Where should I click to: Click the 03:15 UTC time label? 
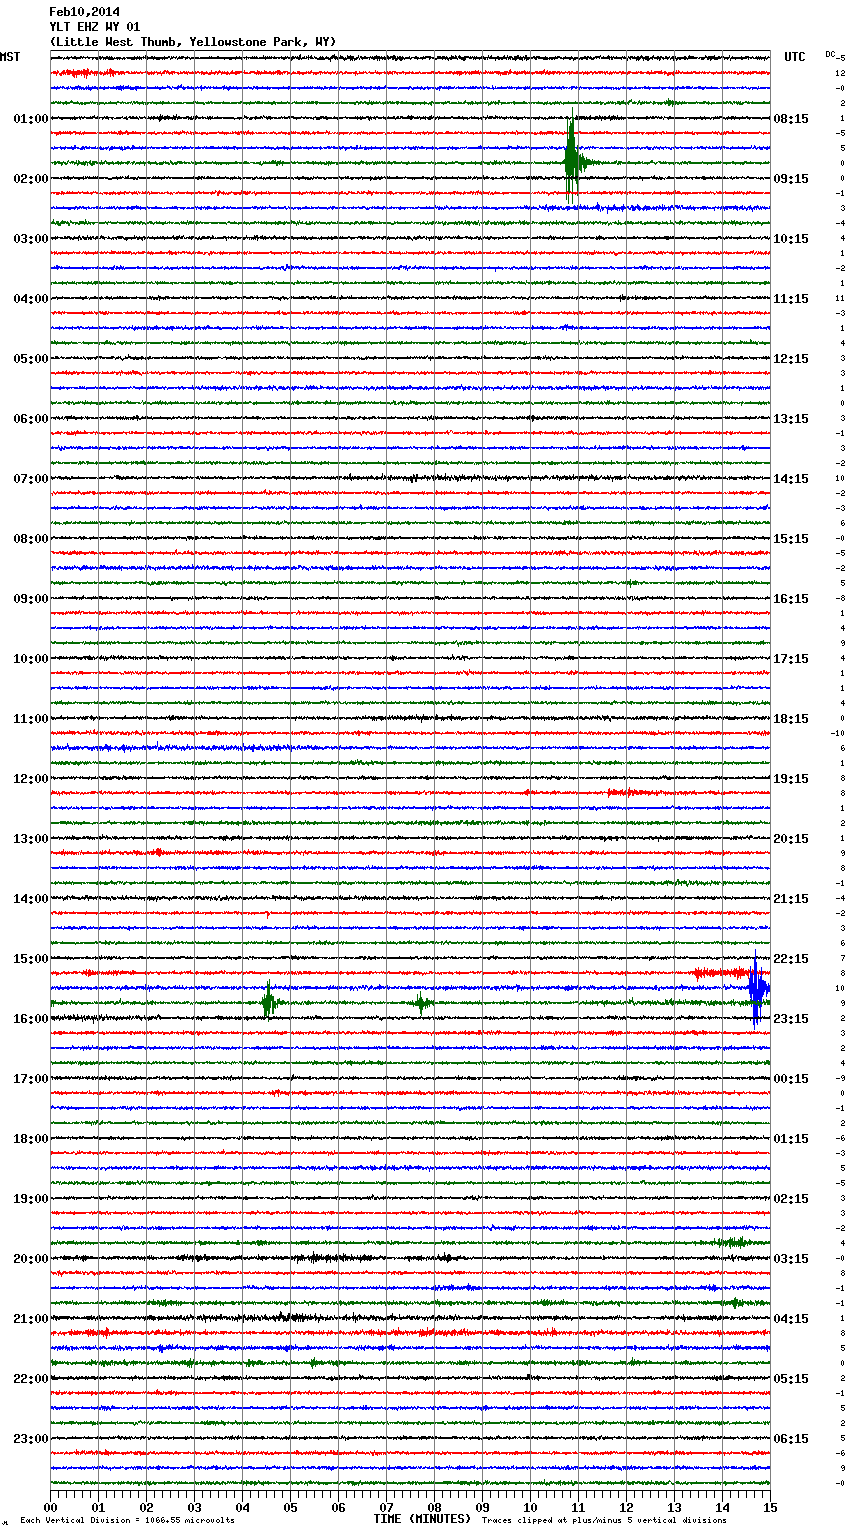coord(791,1259)
